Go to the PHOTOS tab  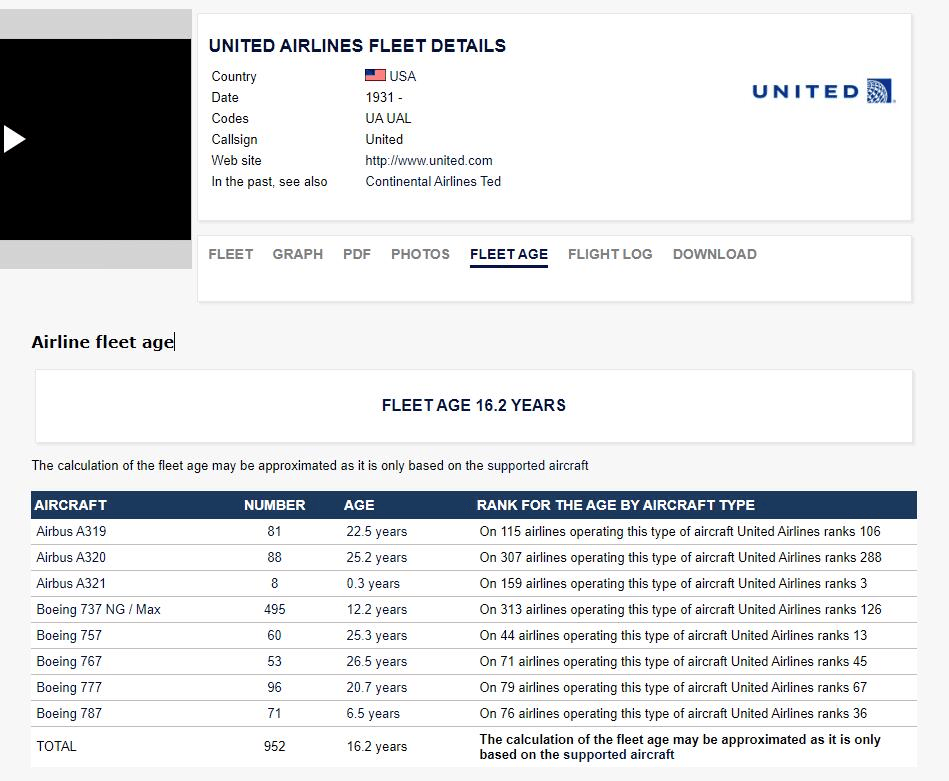(x=420, y=254)
